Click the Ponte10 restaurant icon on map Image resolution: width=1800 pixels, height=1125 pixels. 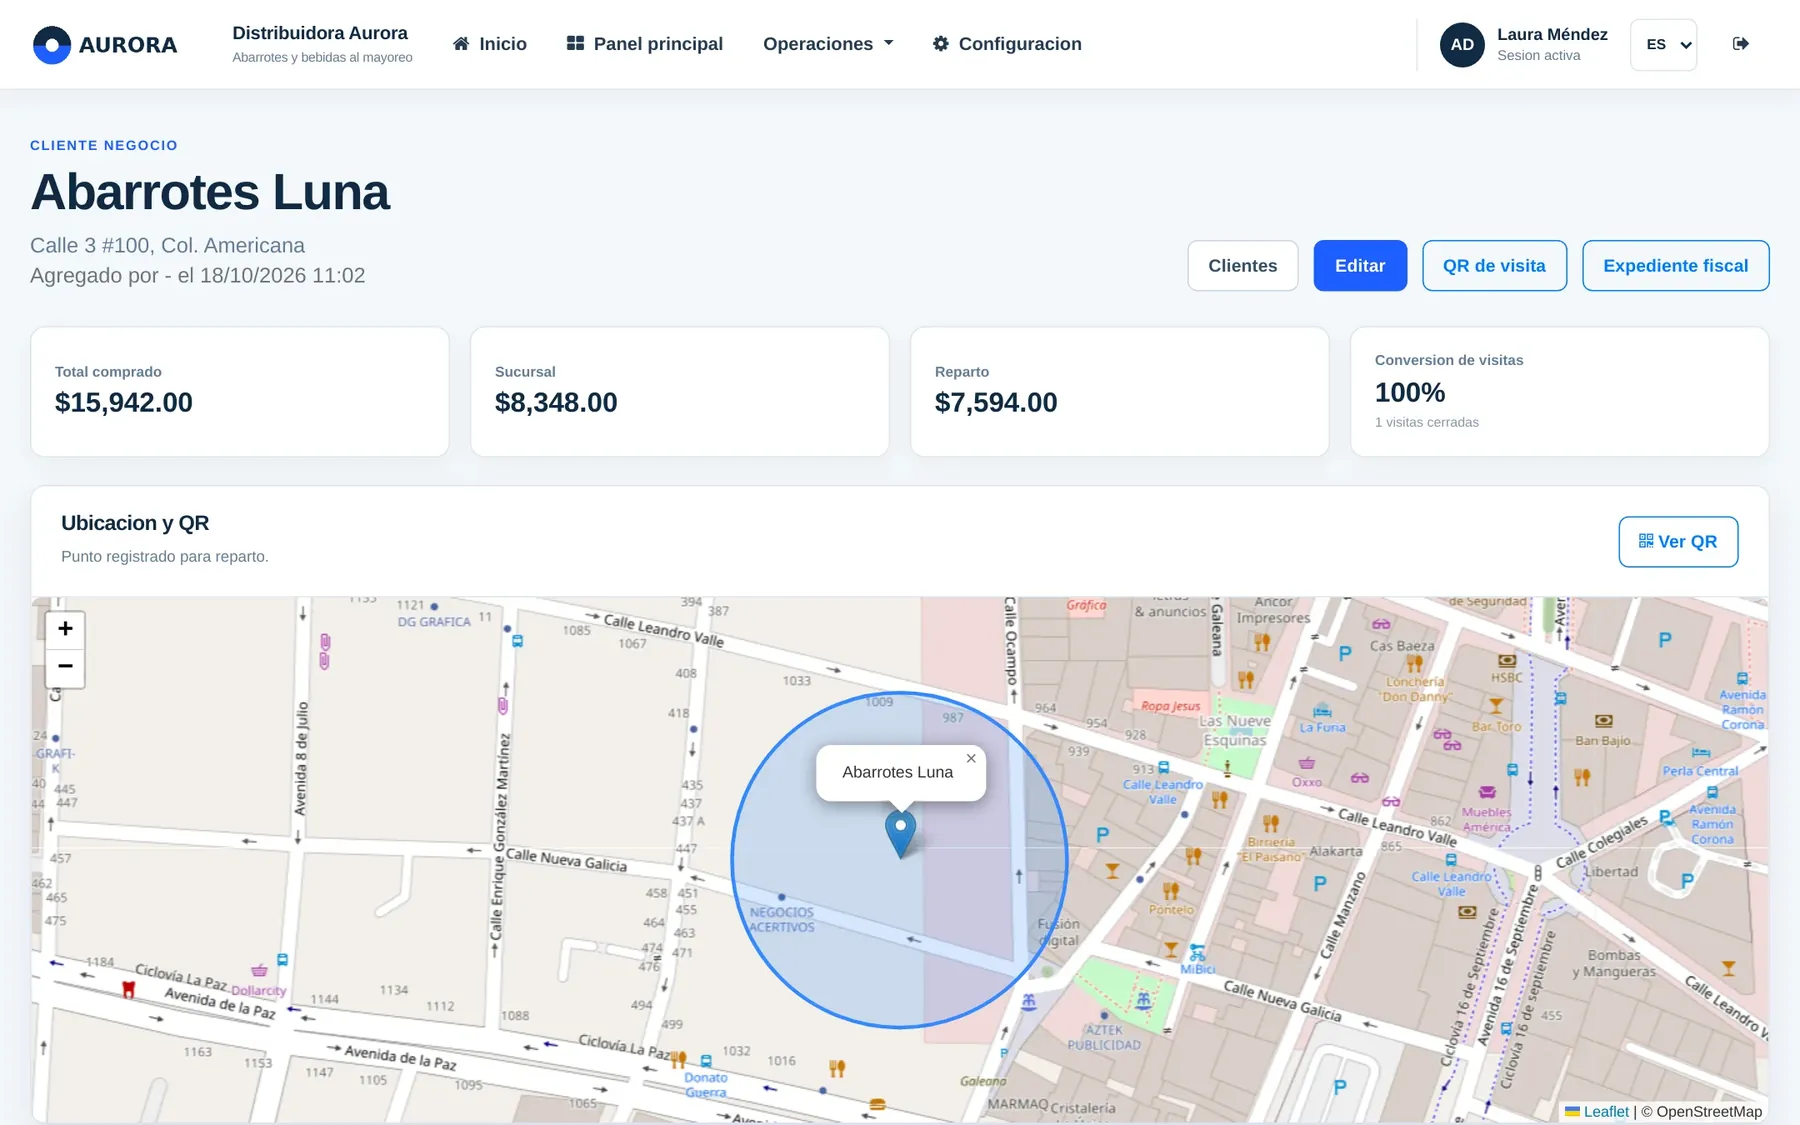[1171, 890]
